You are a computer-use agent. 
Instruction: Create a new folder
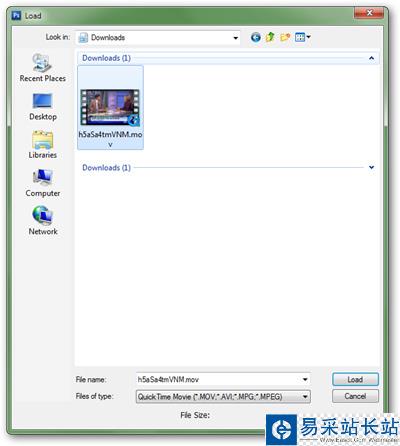click(285, 37)
